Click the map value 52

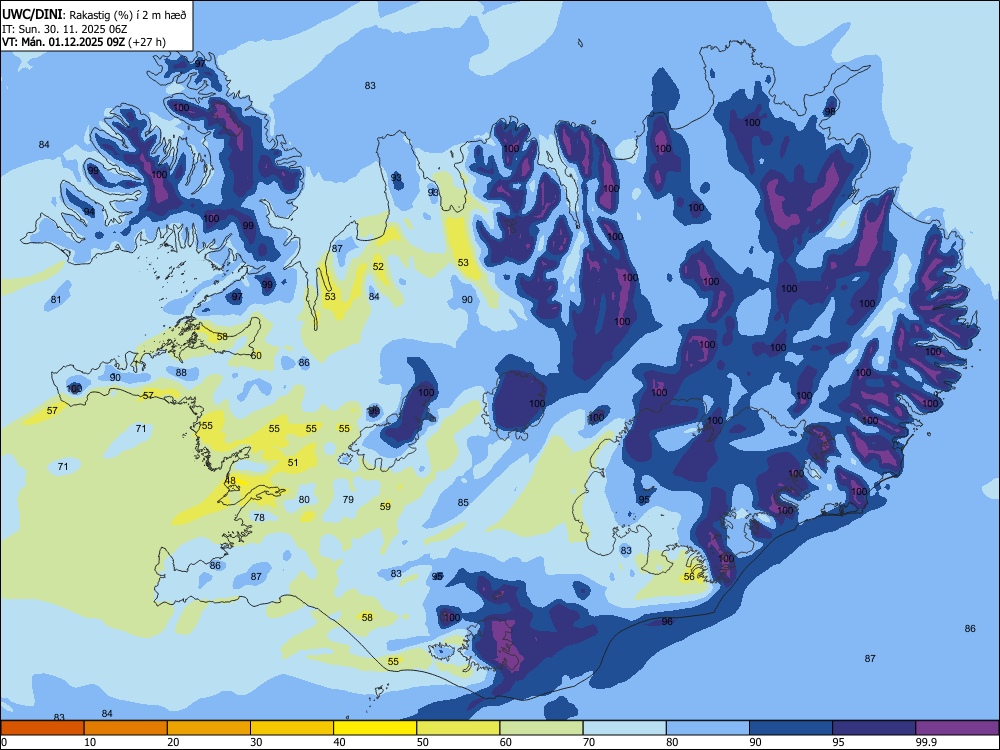click(378, 267)
